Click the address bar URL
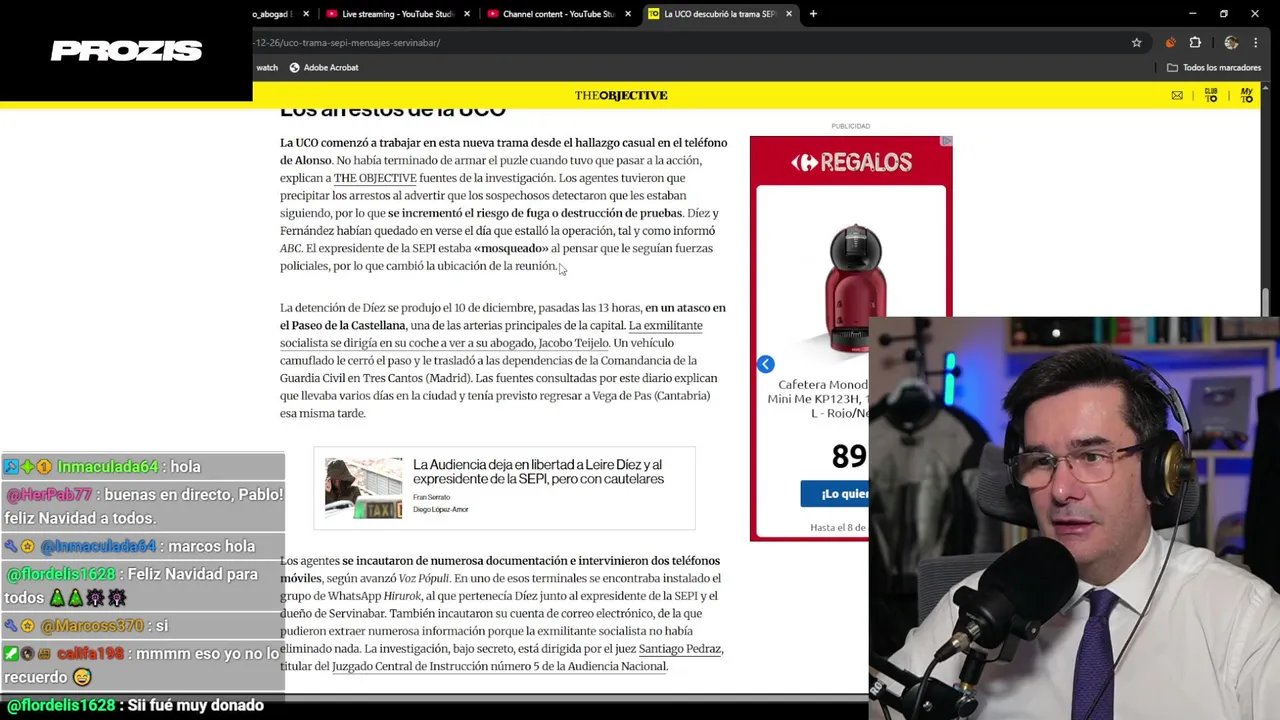Viewport: 1280px width, 720px height. coord(346,43)
